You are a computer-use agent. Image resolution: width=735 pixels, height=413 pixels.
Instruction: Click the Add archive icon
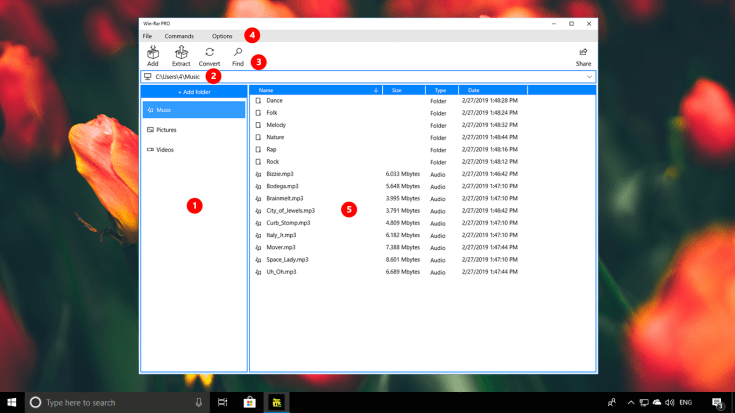pos(152,53)
